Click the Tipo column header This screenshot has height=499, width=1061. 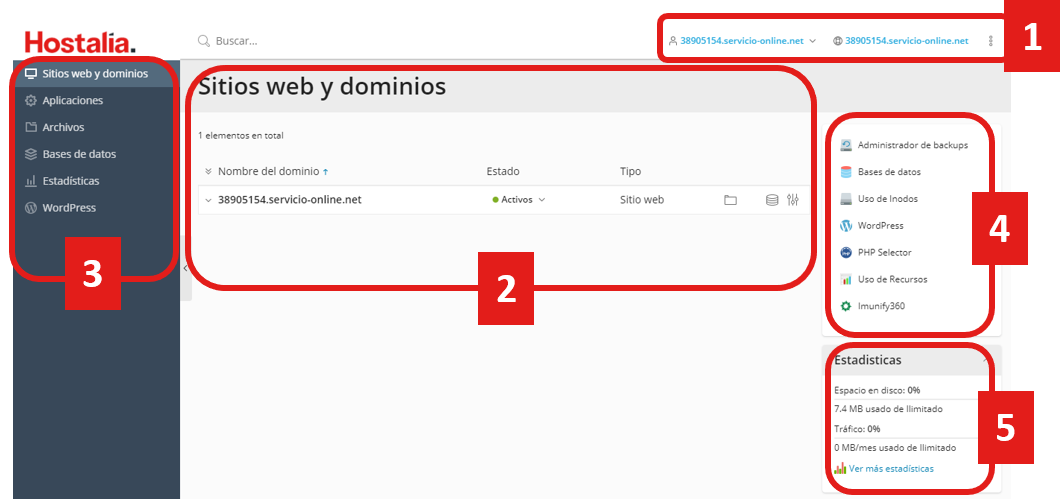click(630, 172)
